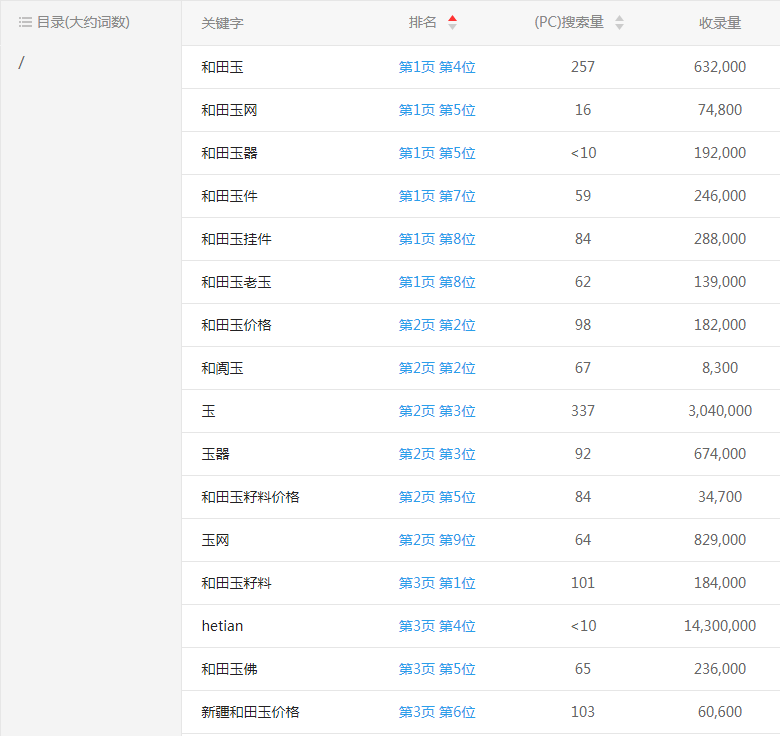The height and width of the screenshot is (736, 780).
Task: Open the ranking link for 和田玉挂件
Action: 437,239
